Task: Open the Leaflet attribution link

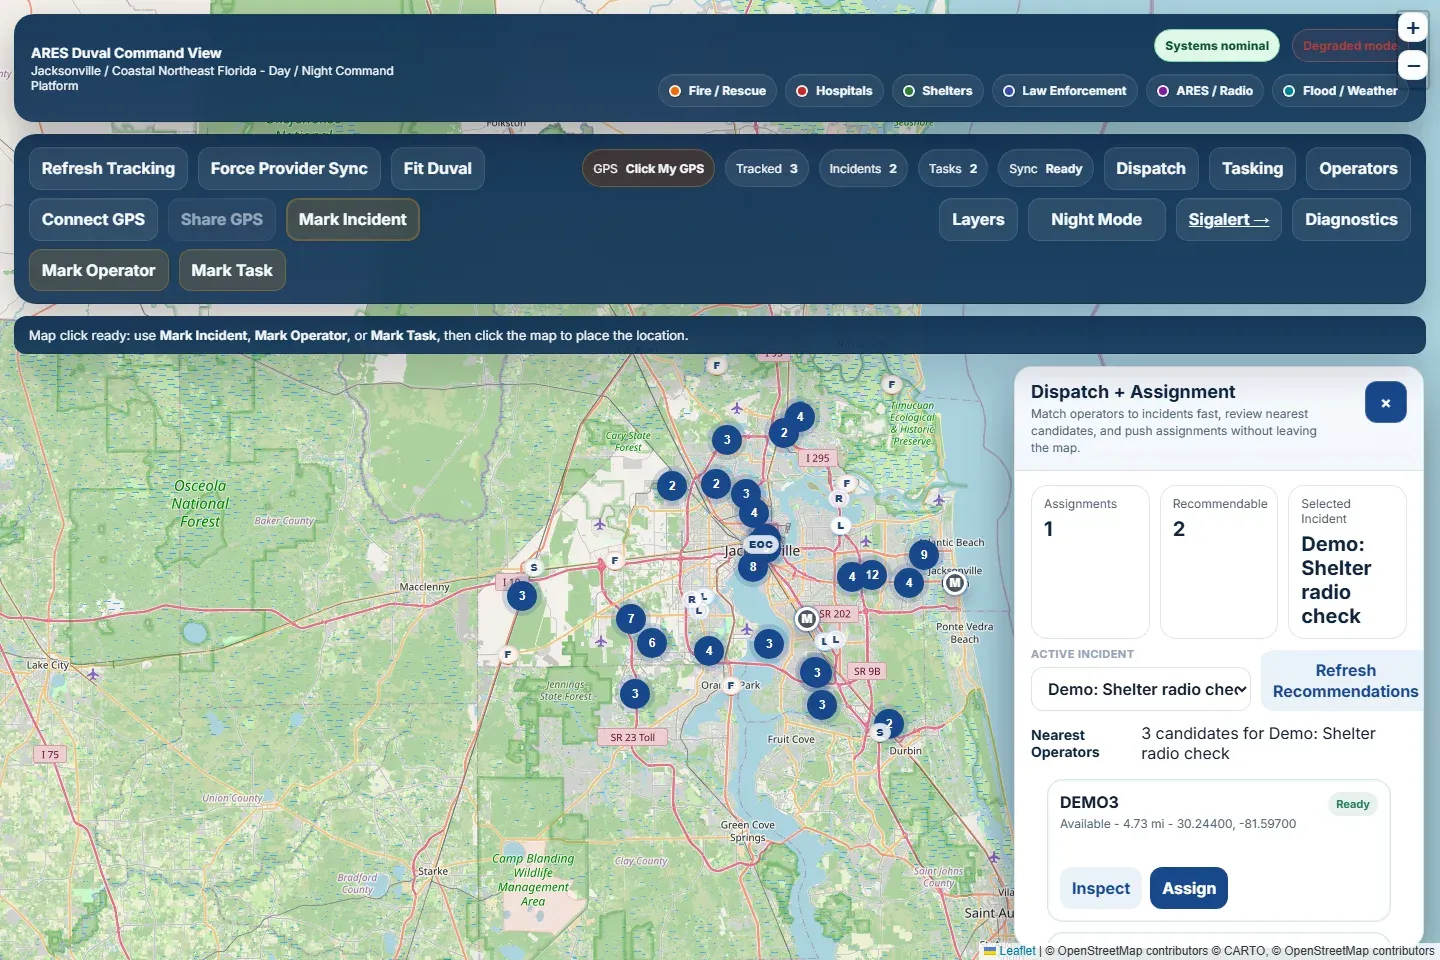Action: (1010, 951)
